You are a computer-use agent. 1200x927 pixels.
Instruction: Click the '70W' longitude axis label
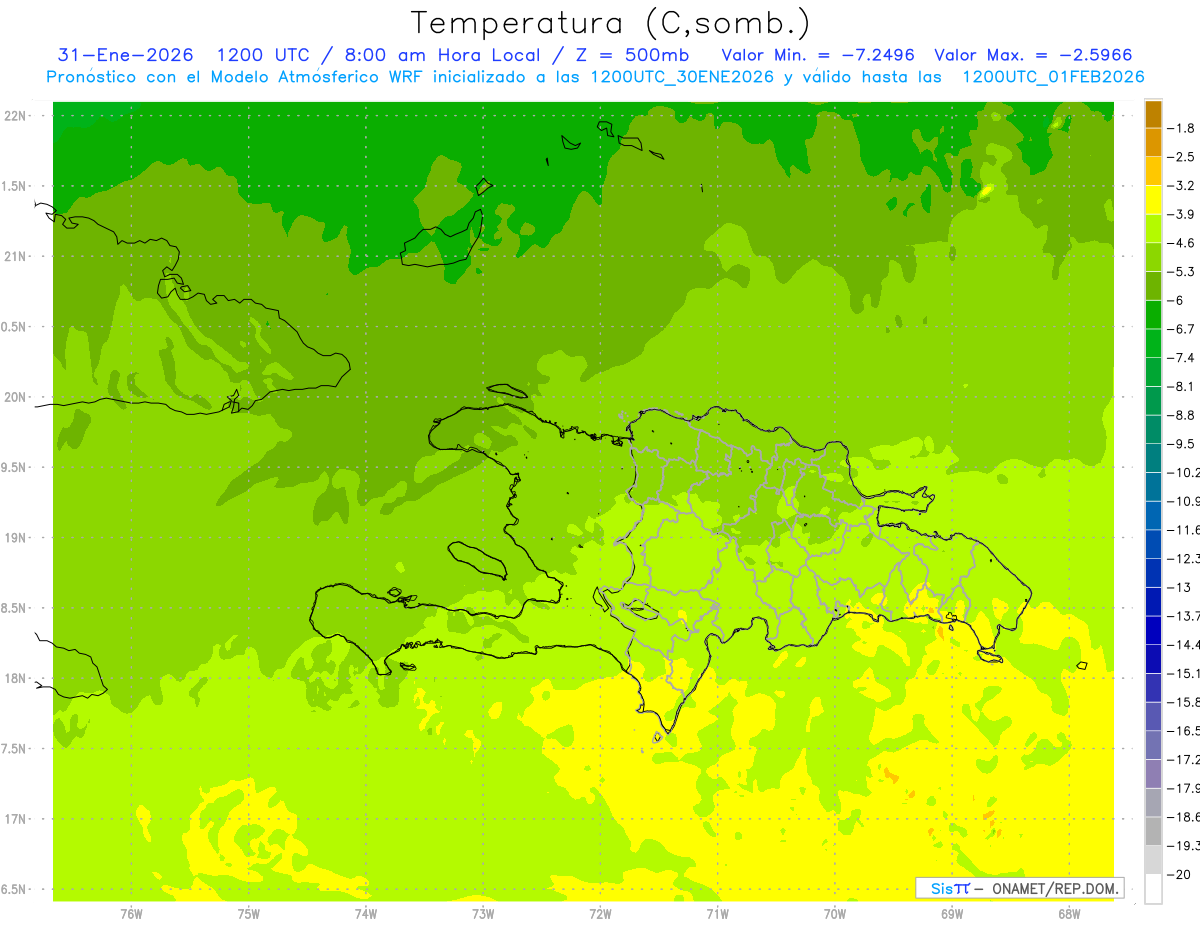point(835,913)
